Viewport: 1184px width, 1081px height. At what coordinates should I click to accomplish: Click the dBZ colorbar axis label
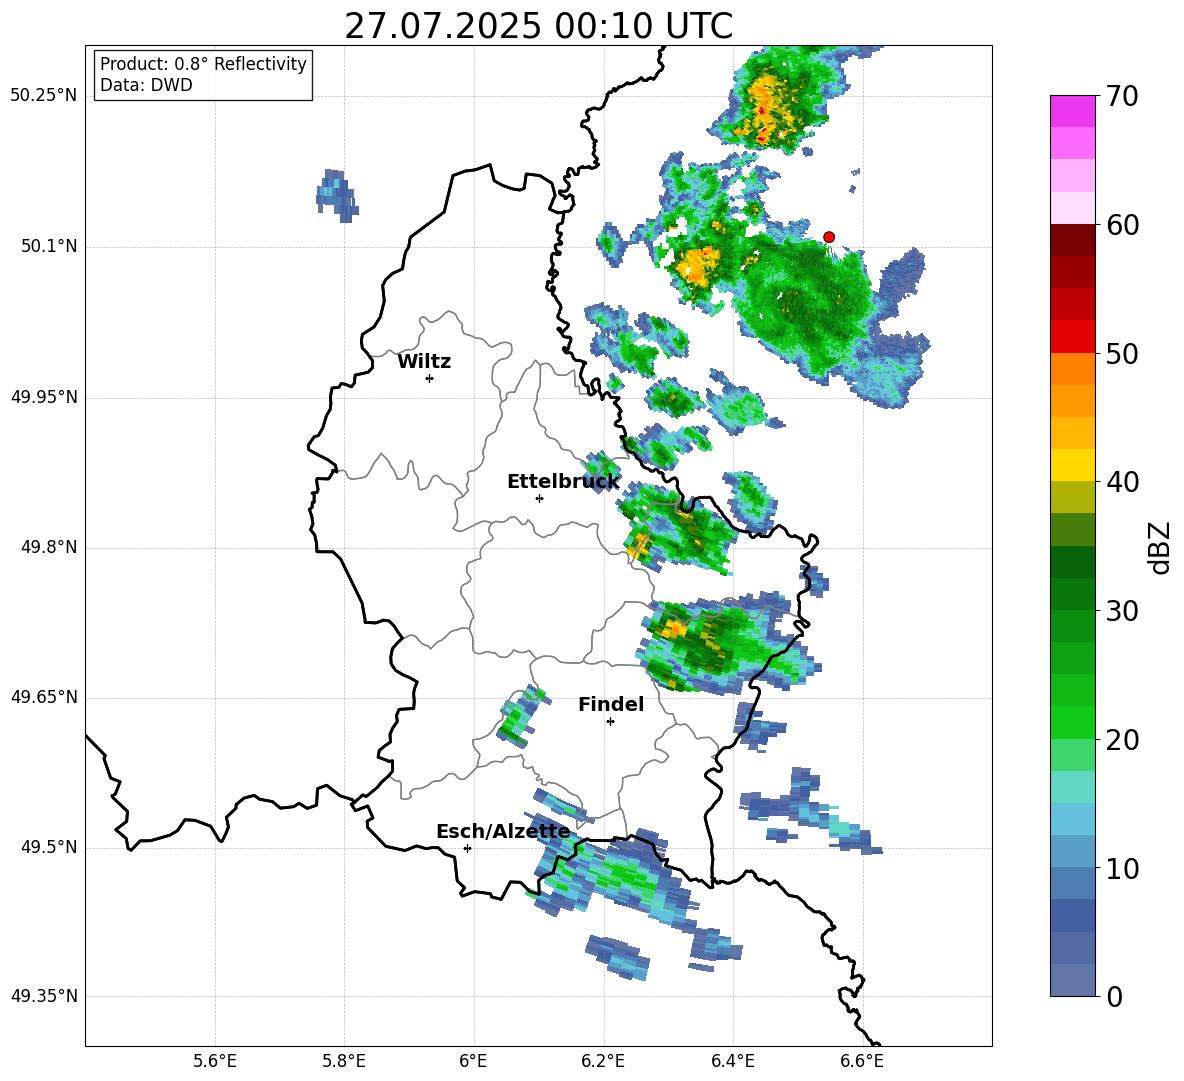pyautogui.click(x=1160, y=547)
